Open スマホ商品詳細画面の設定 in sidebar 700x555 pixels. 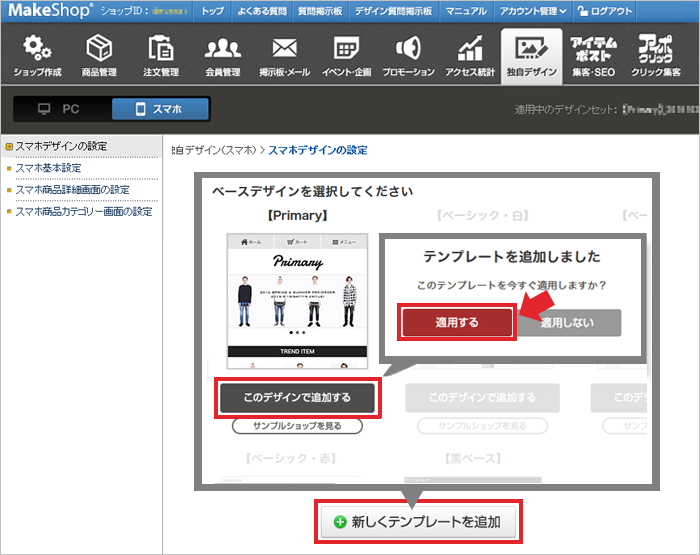[72, 190]
